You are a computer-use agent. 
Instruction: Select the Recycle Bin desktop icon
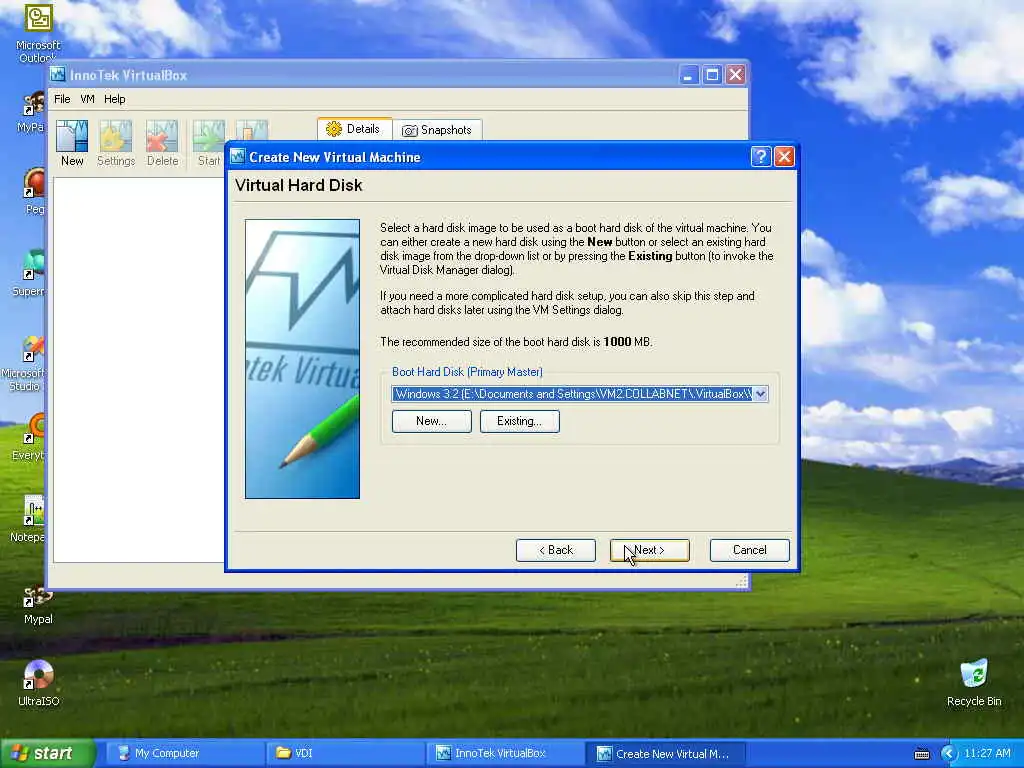click(x=974, y=683)
